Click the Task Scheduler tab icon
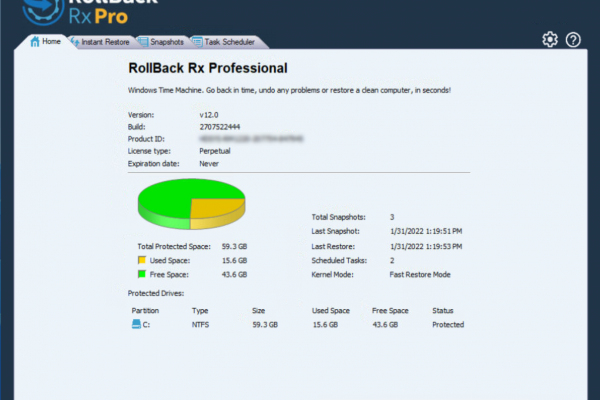 [197, 42]
